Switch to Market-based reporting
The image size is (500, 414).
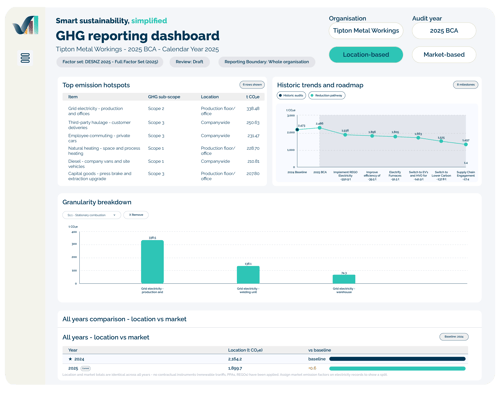(x=444, y=55)
